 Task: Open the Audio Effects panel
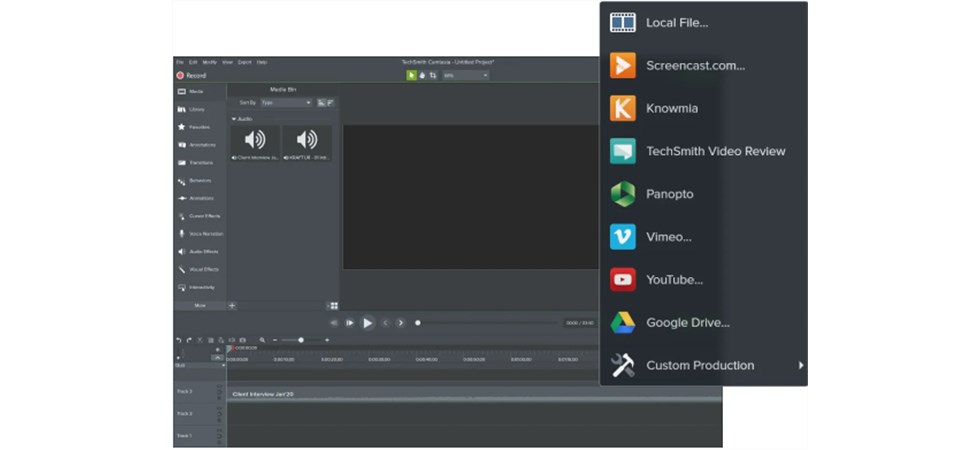point(200,252)
